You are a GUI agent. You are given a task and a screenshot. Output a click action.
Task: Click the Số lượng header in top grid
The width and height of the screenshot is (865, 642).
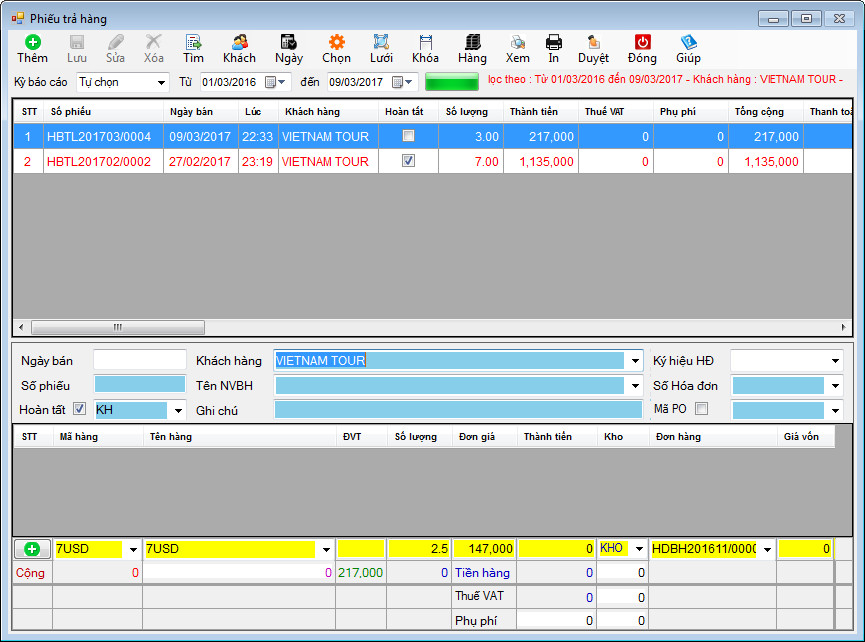point(471,111)
